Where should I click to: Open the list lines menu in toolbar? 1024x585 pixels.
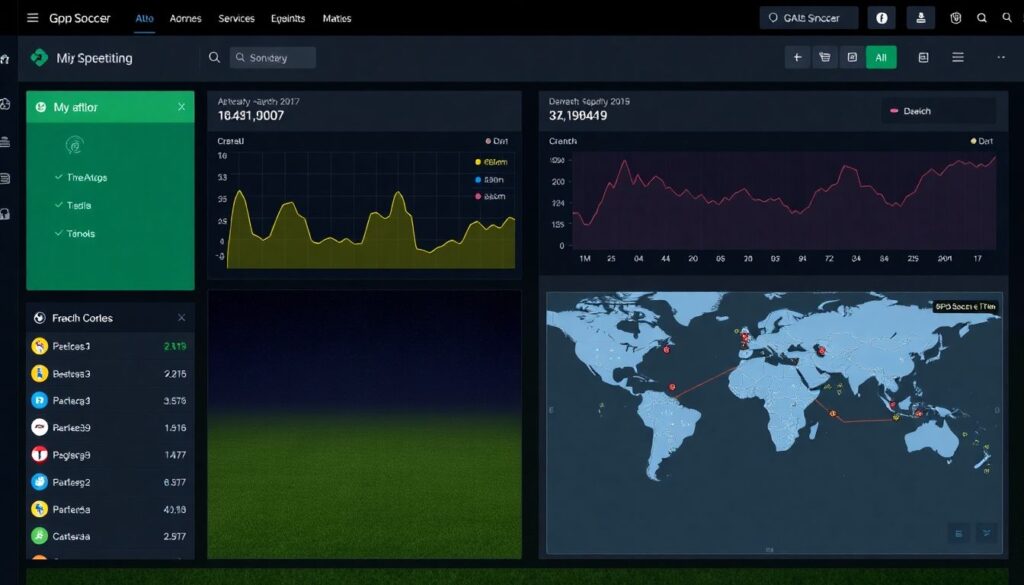[958, 58]
